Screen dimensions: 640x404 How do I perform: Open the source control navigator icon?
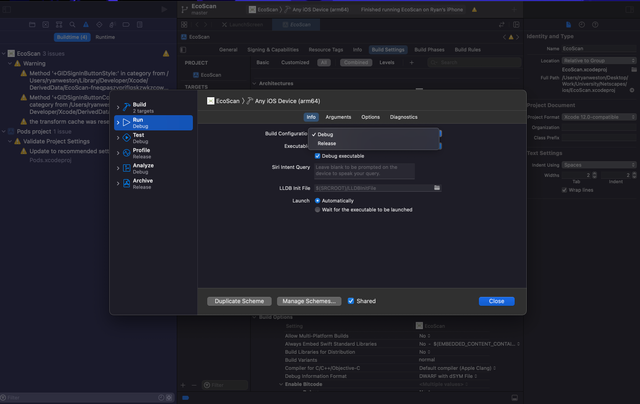point(45,24)
